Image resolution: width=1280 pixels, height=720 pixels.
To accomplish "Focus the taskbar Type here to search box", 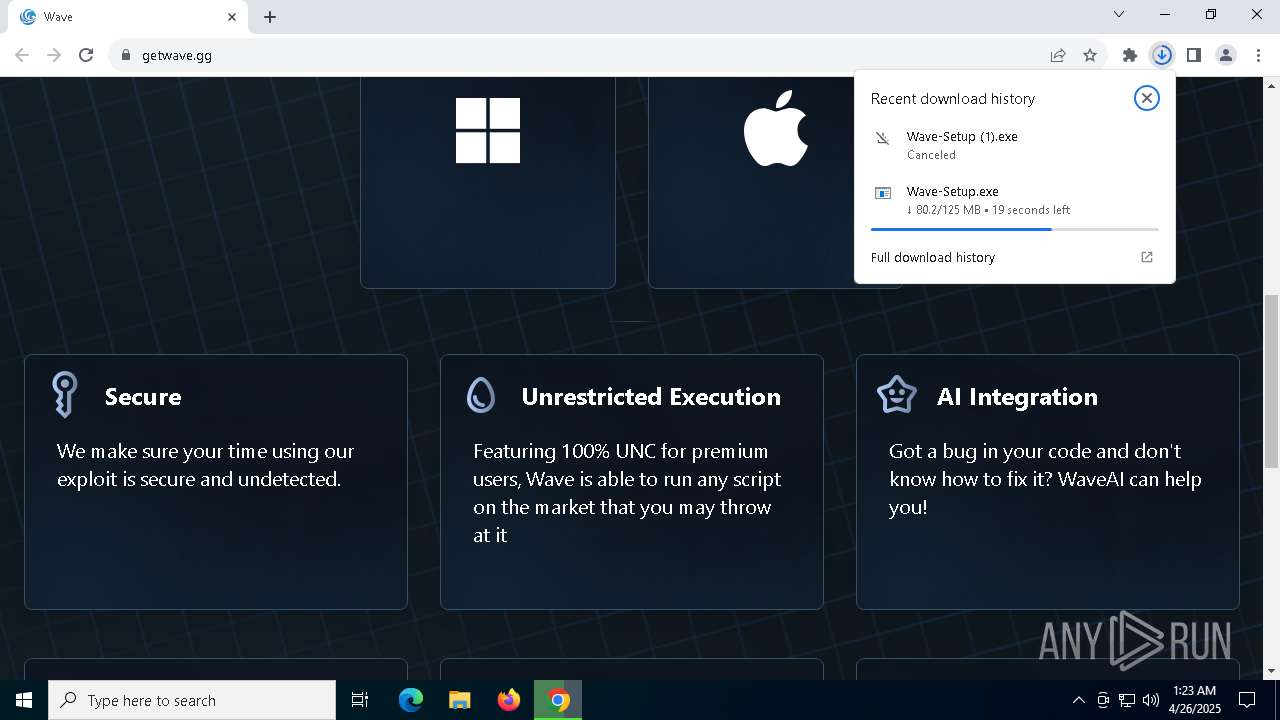I will 192,700.
